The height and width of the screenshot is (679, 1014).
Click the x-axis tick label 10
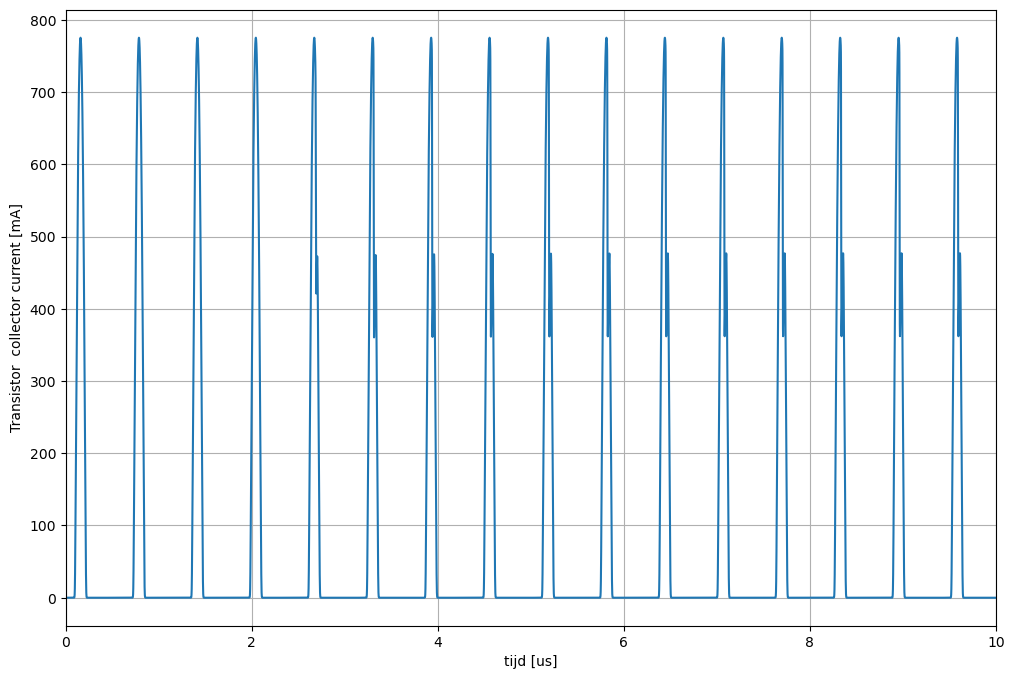[x=995, y=641]
